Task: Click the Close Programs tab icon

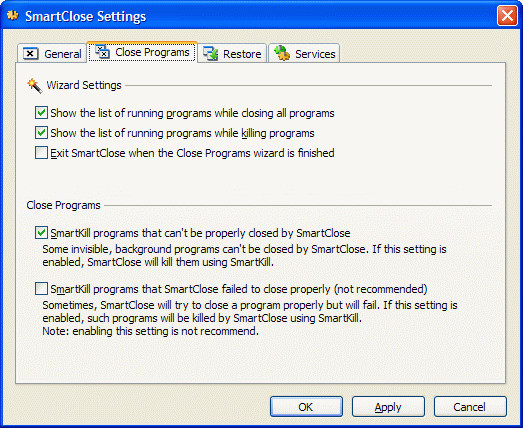Action: pyautogui.click(x=102, y=52)
